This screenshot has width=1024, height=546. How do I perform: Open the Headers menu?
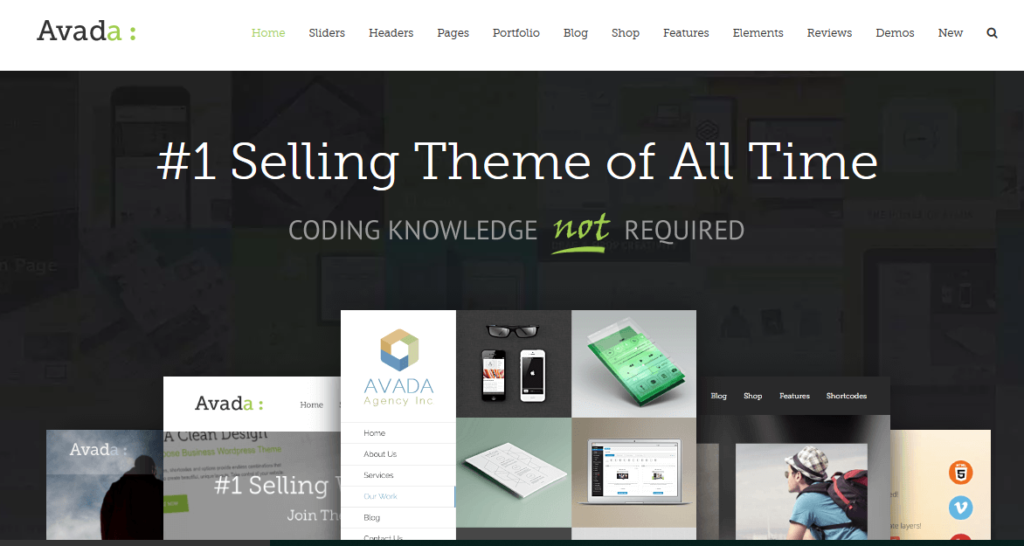391,33
